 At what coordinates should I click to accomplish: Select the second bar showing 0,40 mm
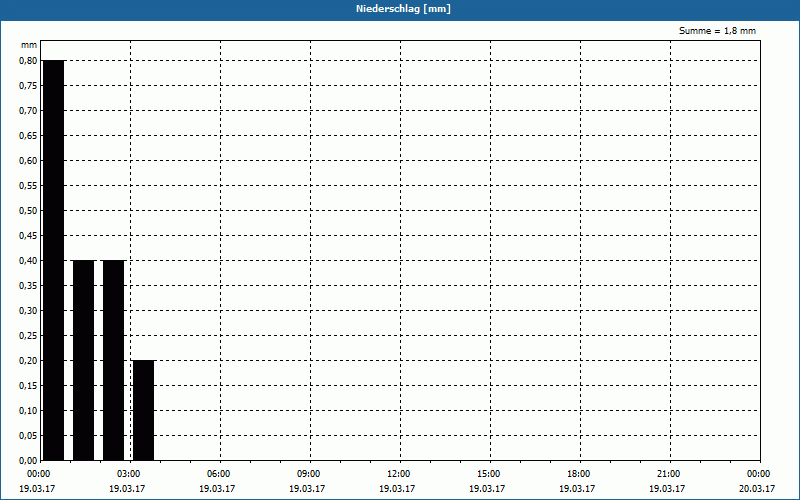(84, 360)
